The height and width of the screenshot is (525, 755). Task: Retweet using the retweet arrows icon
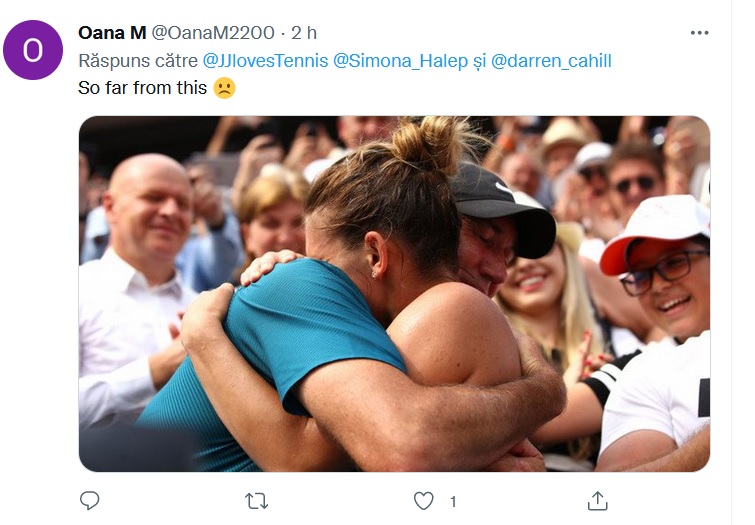coord(257,501)
